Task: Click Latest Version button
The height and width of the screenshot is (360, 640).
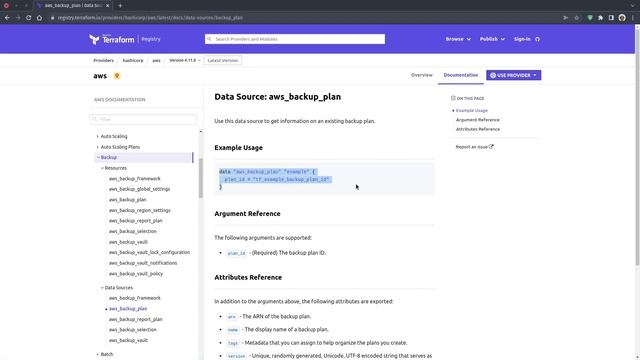Action: point(222,60)
